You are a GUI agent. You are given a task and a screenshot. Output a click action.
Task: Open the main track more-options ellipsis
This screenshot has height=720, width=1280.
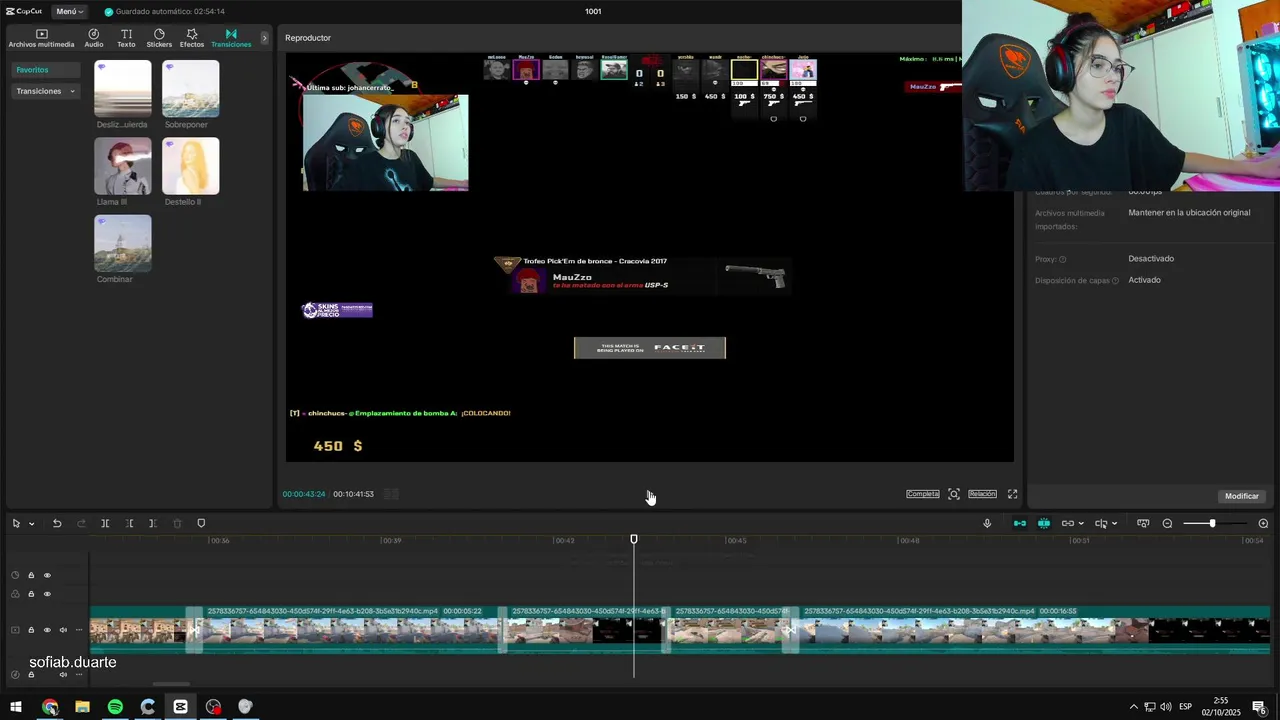click(x=79, y=630)
